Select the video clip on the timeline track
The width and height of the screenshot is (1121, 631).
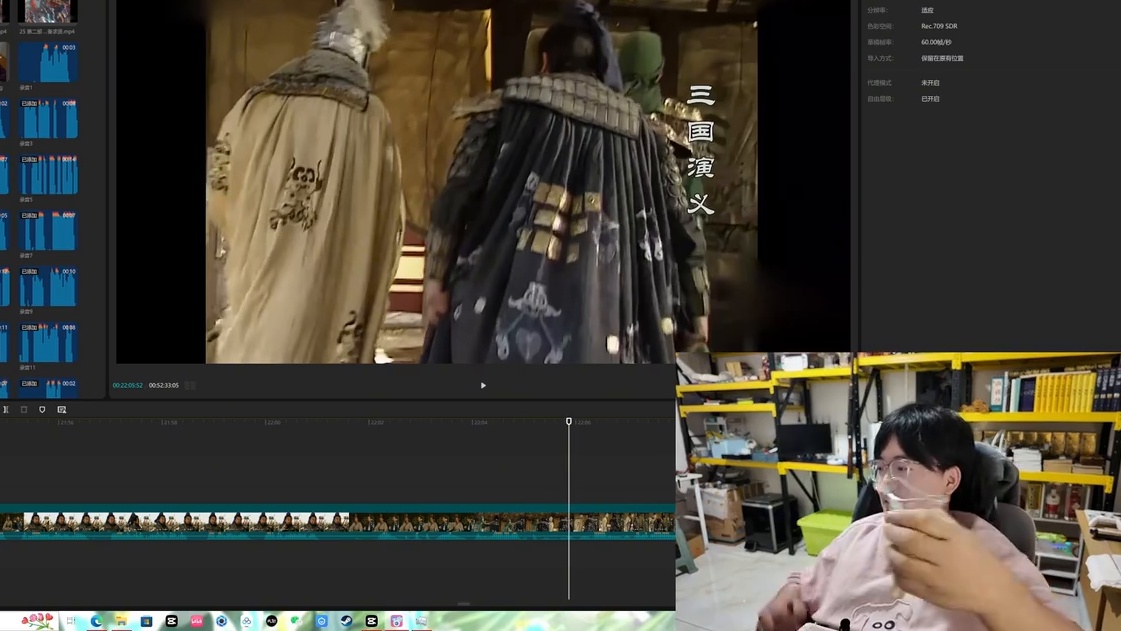click(x=337, y=523)
